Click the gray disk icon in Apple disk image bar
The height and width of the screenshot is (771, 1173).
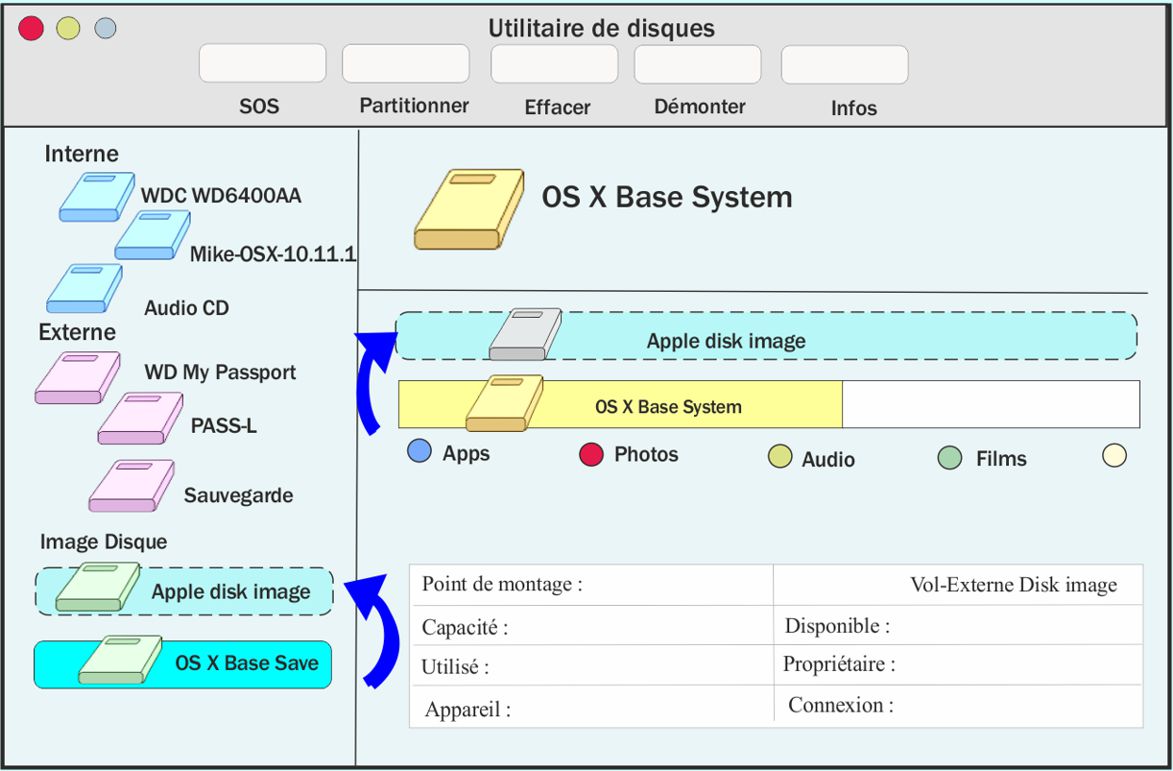click(525, 334)
